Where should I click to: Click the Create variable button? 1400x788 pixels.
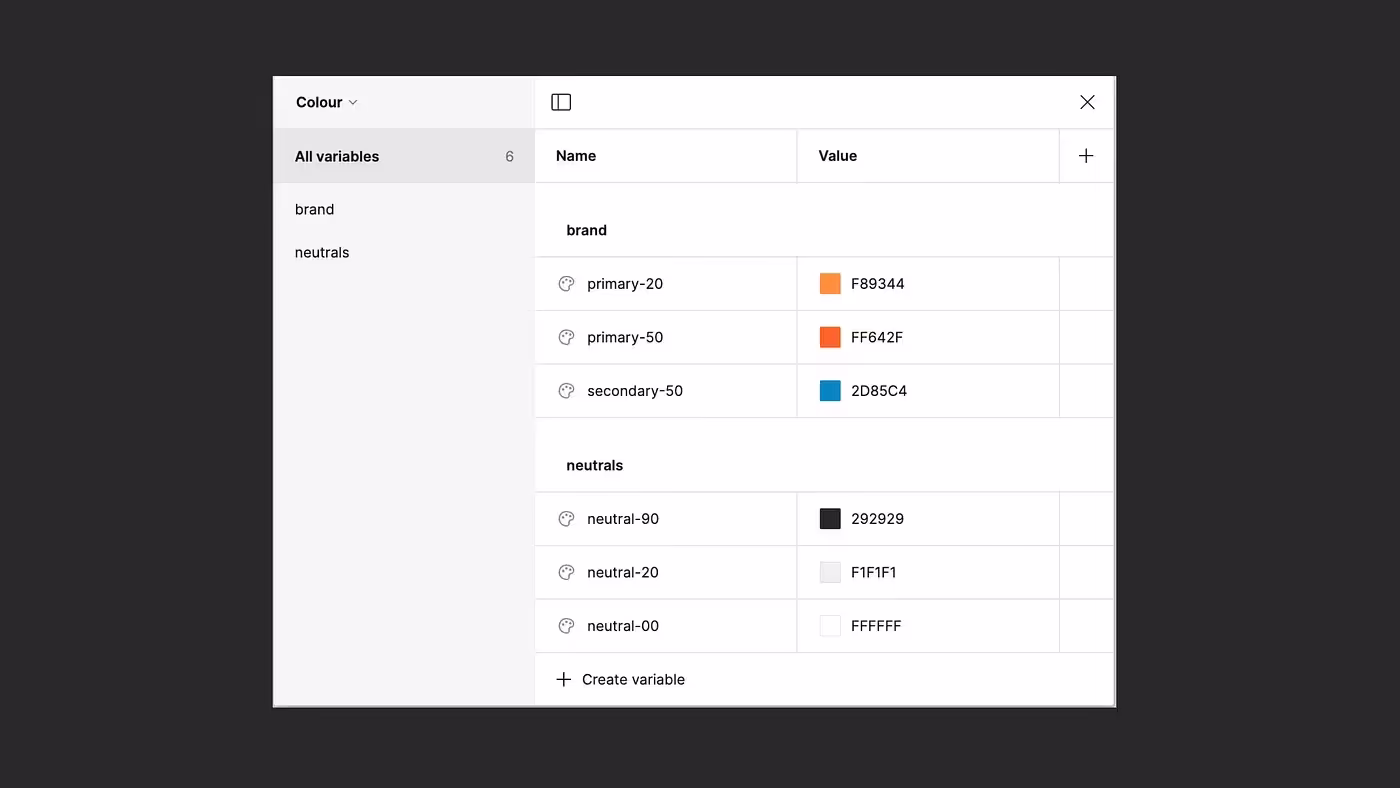(x=621, y=680)
